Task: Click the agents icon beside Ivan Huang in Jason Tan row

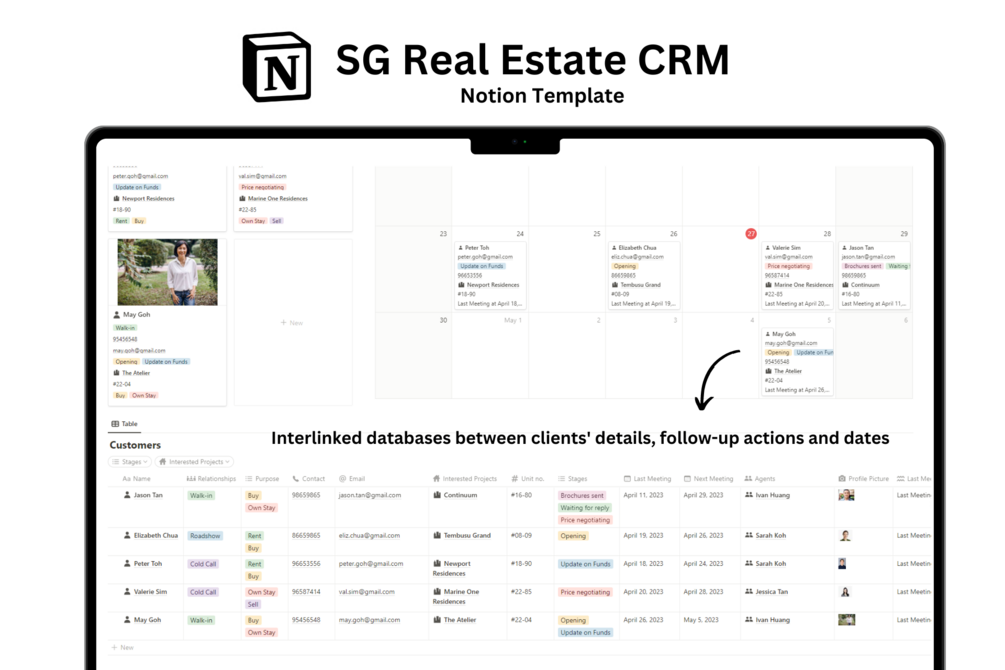Action: click(x=749, y=495)
